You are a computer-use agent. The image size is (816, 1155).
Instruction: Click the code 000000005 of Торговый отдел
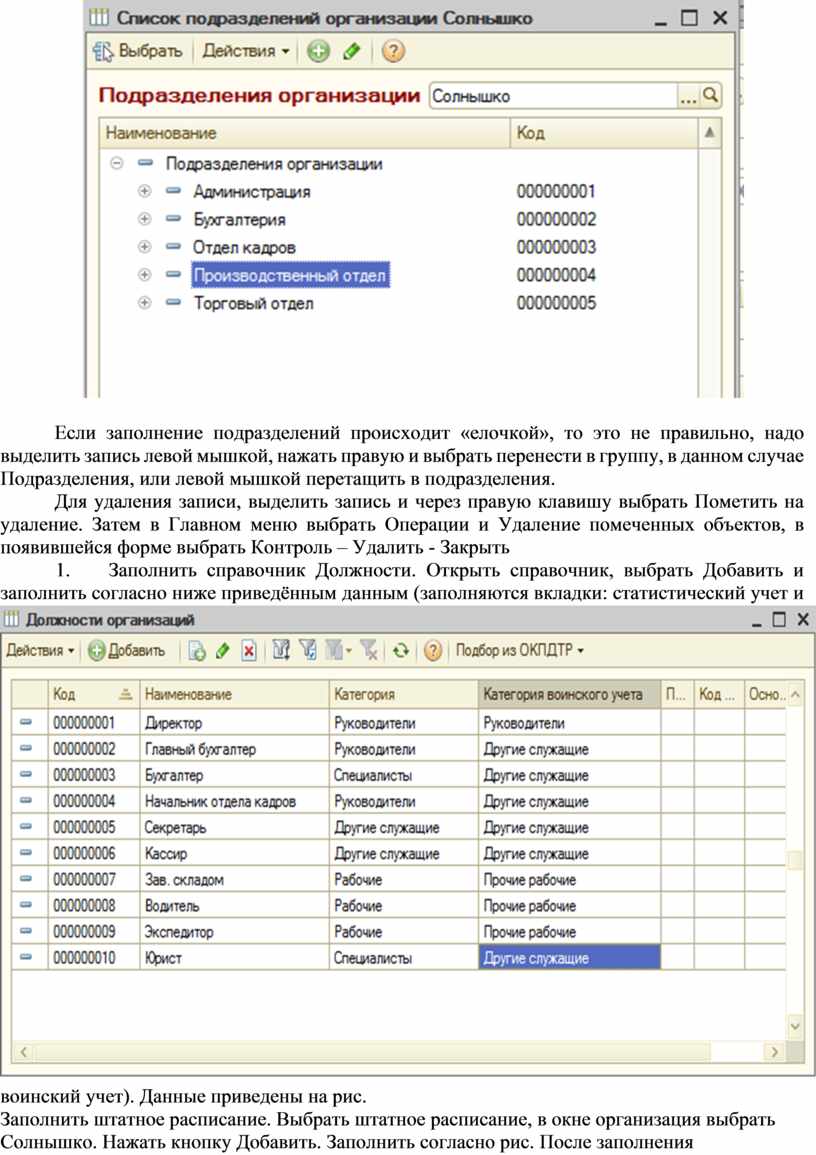tap(556, 303)
